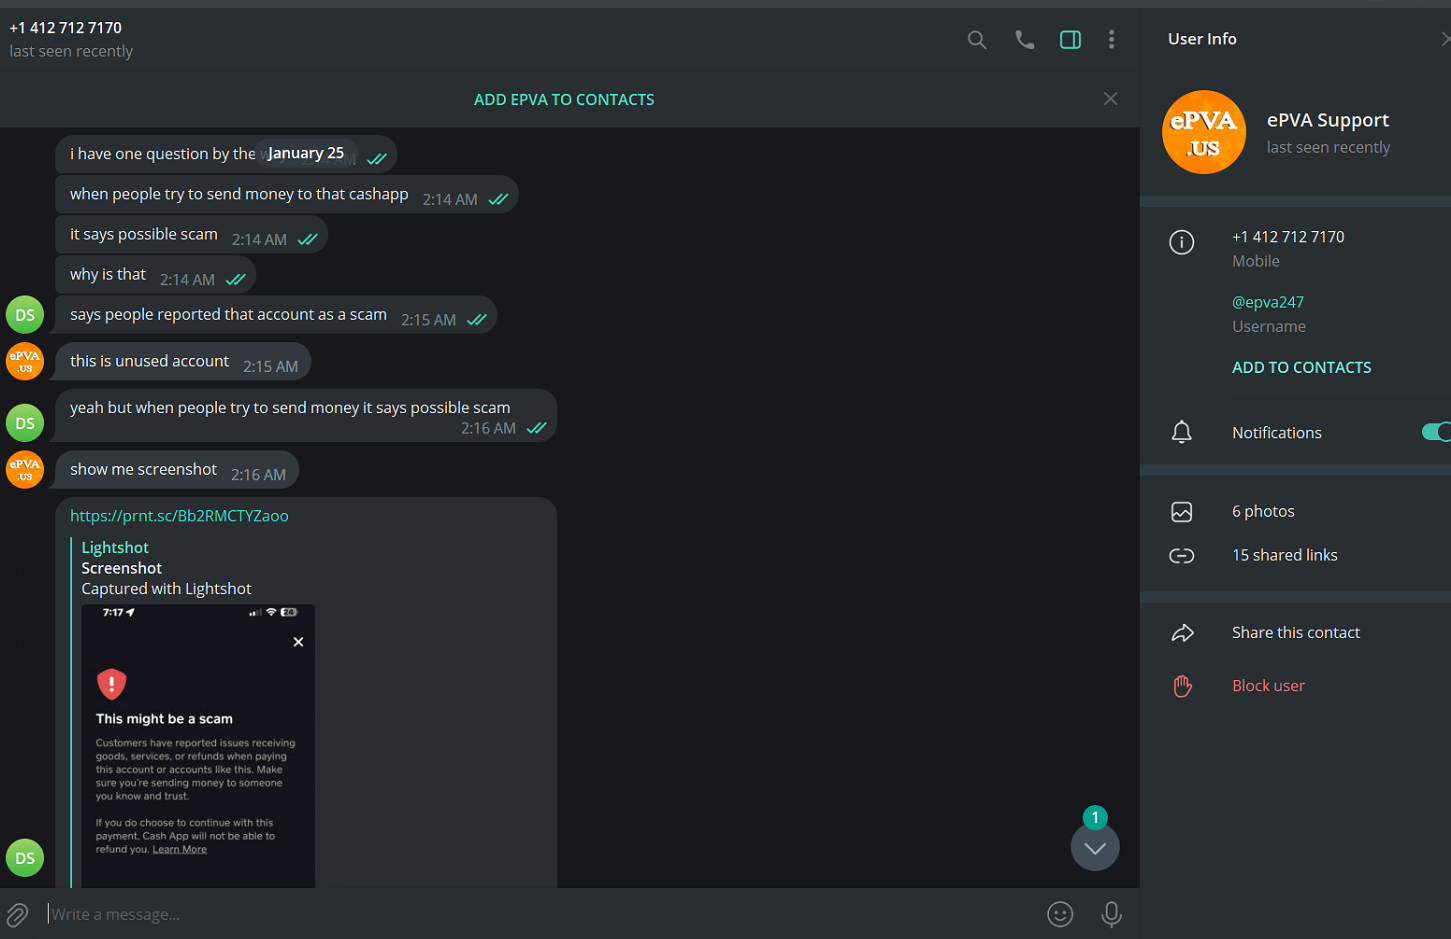The image size is (1451, 939).
Task: Click the notifications bell icon
Action: (1181, 432)
